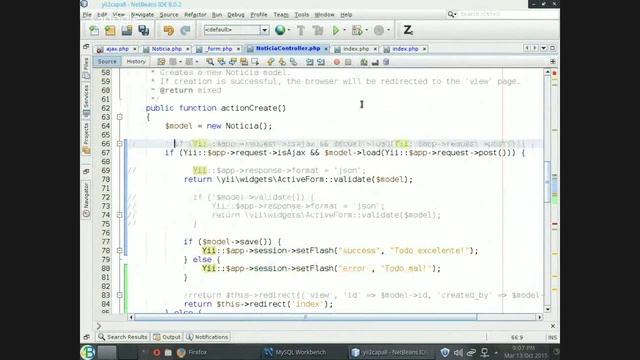This screenshot has width=640, height=360.
Task: Open the Refactor menu
Action: tap(195, 15)
